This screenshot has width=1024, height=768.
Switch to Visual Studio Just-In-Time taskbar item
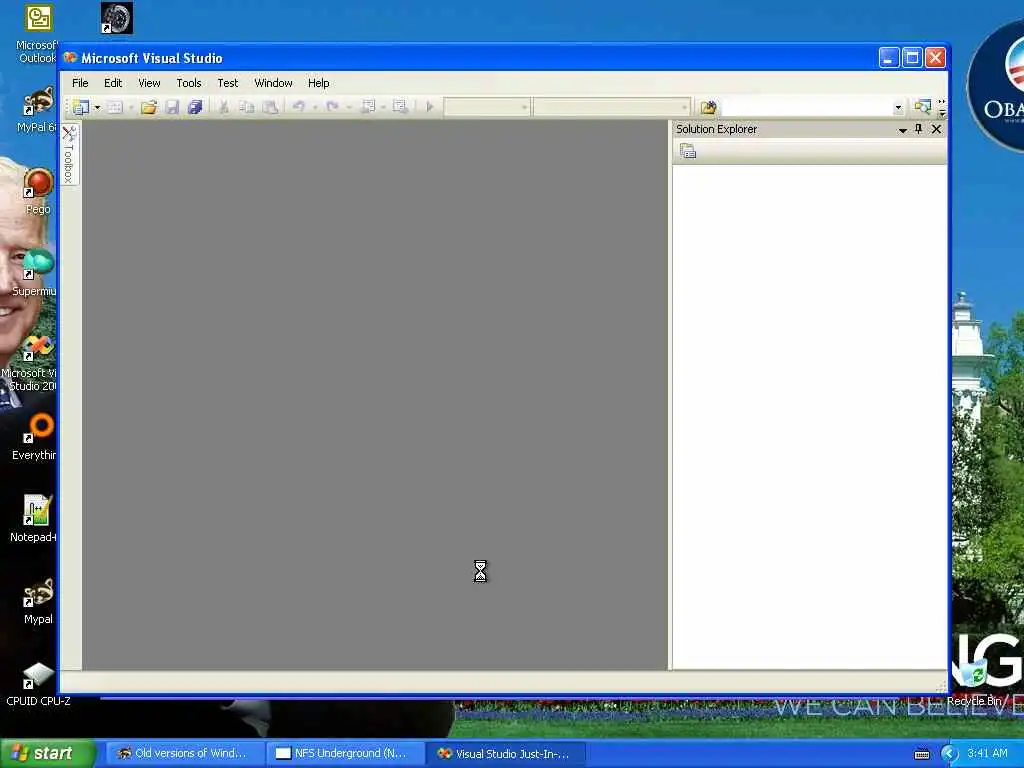click(x=505, y=754)
